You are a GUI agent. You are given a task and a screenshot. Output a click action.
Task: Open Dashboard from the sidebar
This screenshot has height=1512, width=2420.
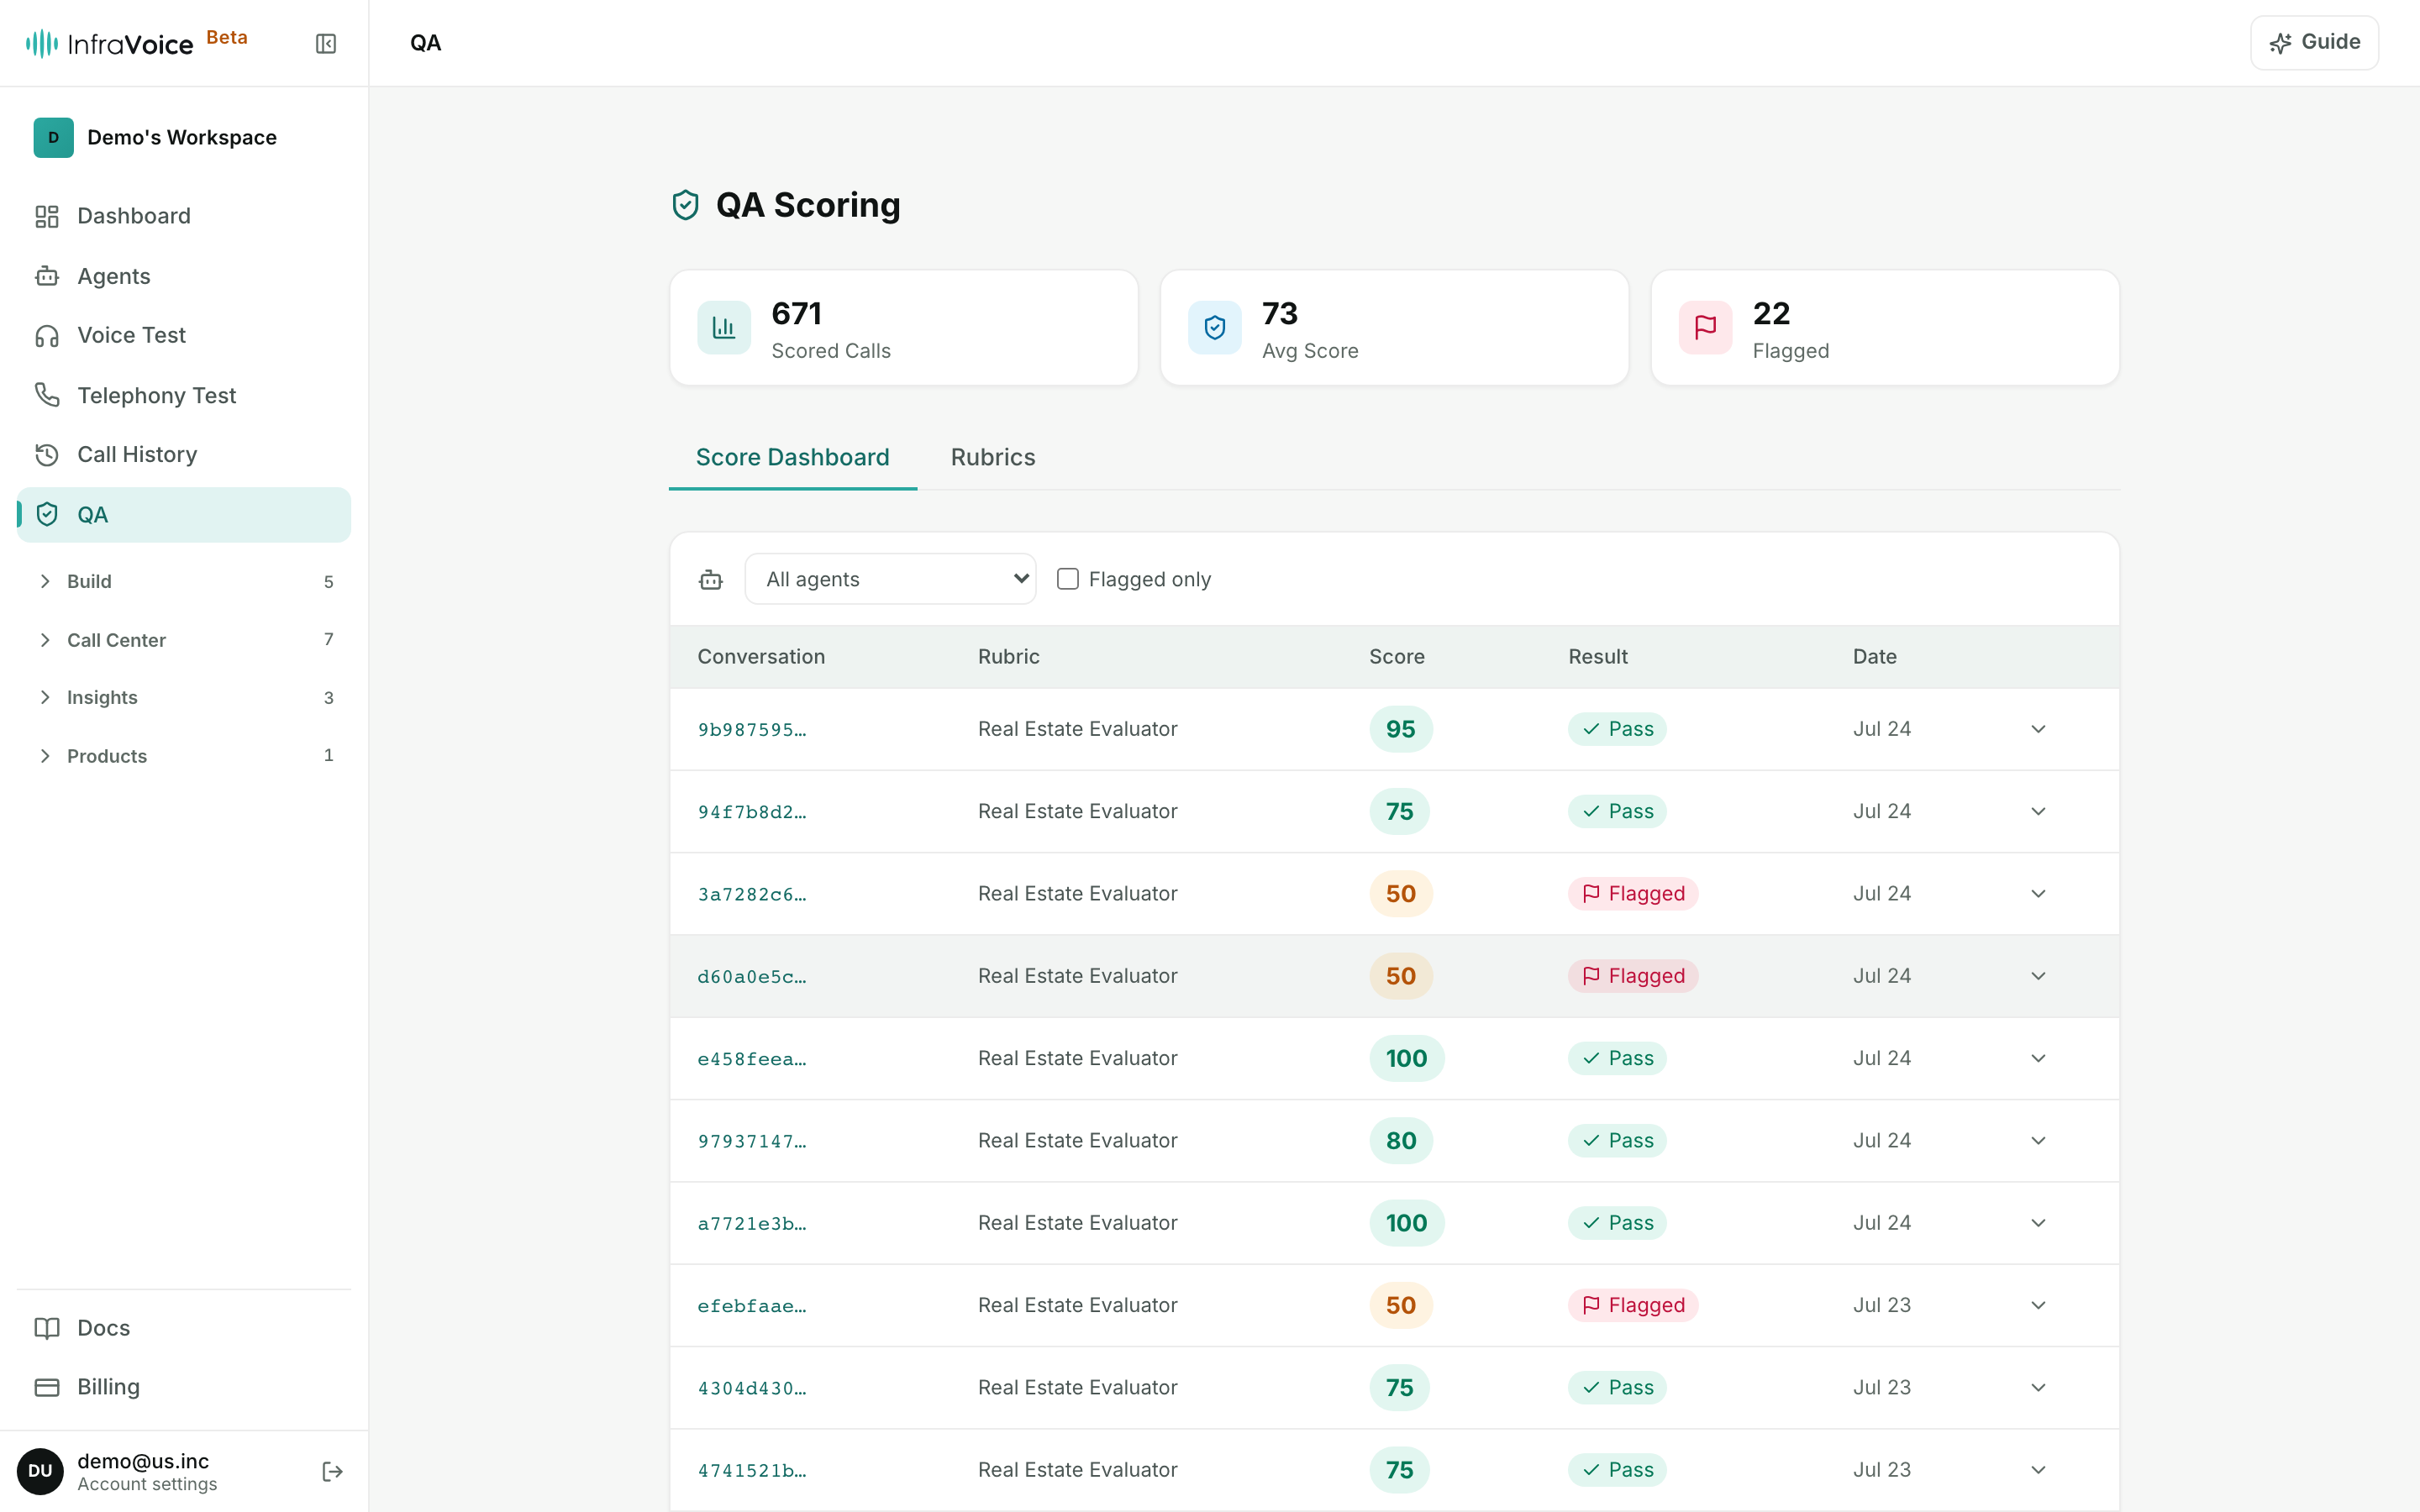click(x=184, y=216)
